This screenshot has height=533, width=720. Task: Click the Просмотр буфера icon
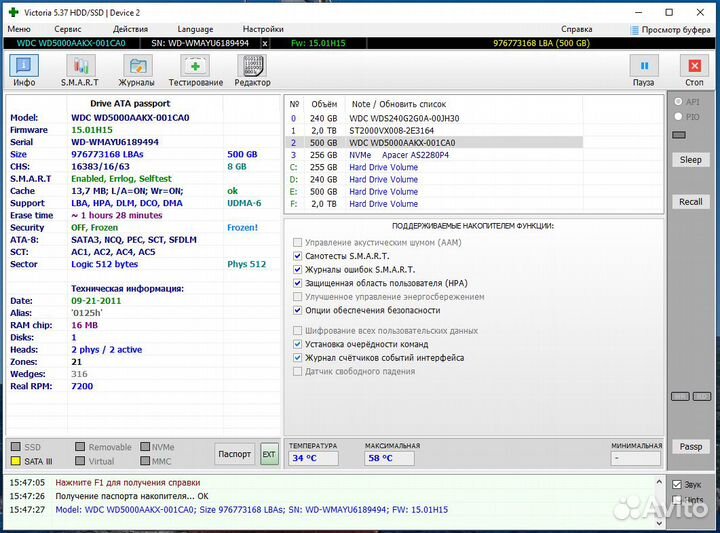coord(635,30)
